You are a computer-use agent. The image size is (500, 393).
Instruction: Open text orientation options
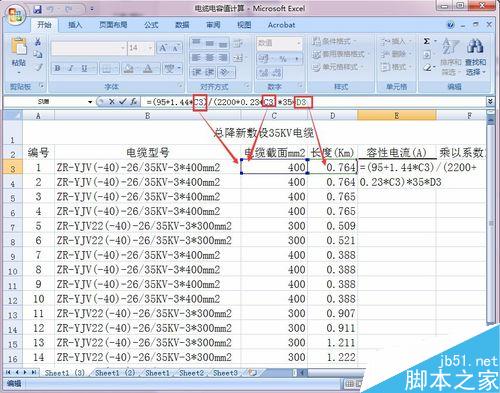click(x=225, y=72)
